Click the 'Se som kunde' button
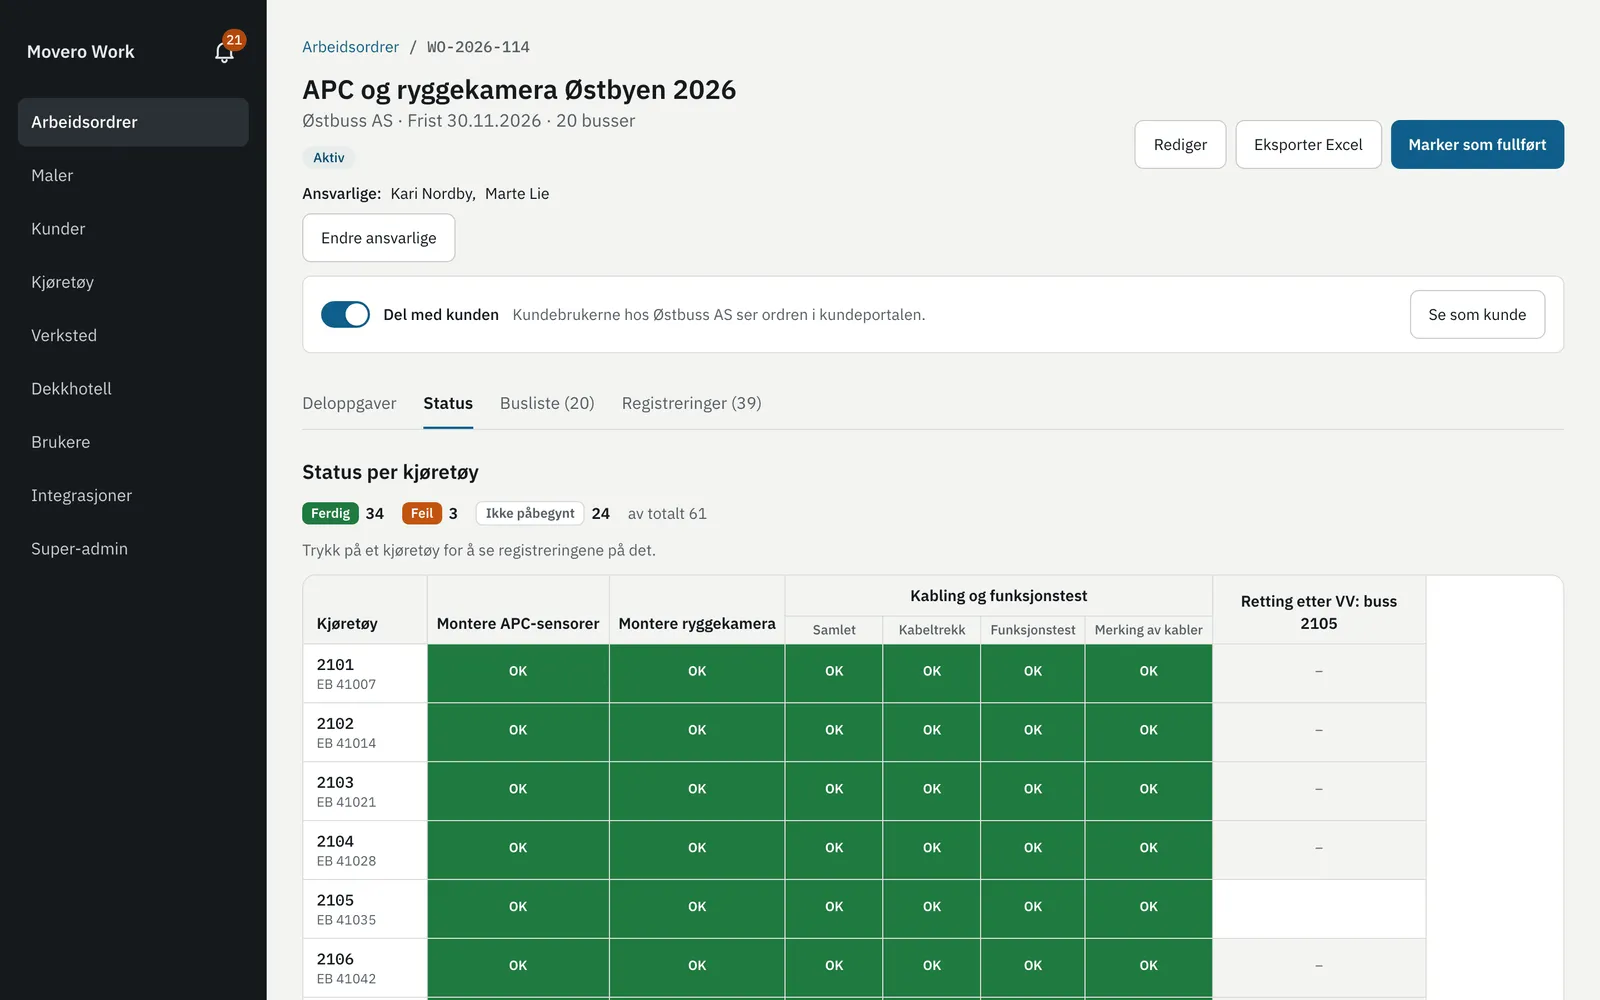 (x=1477, y=314)
